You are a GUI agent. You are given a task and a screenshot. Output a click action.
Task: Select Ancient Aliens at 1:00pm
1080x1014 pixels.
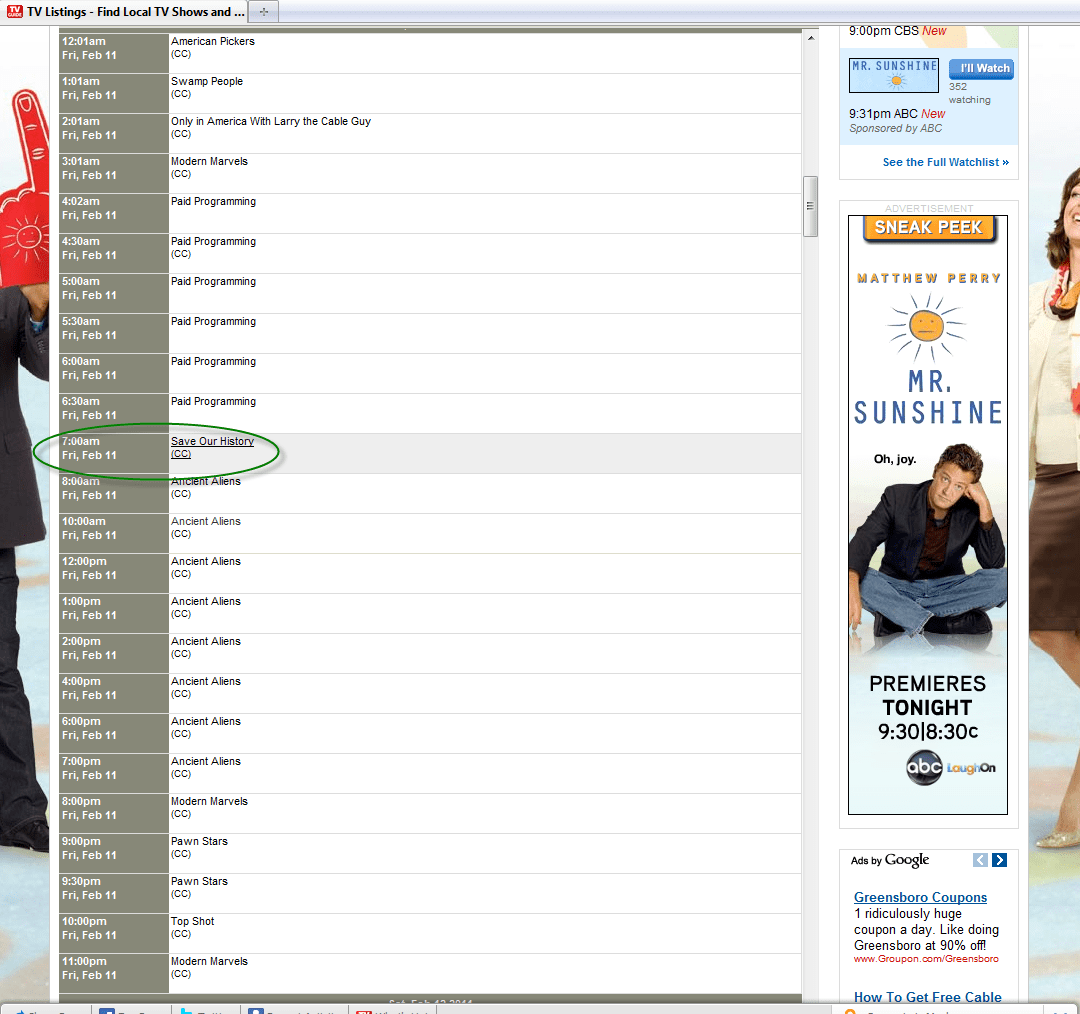[x=205, y=601]
